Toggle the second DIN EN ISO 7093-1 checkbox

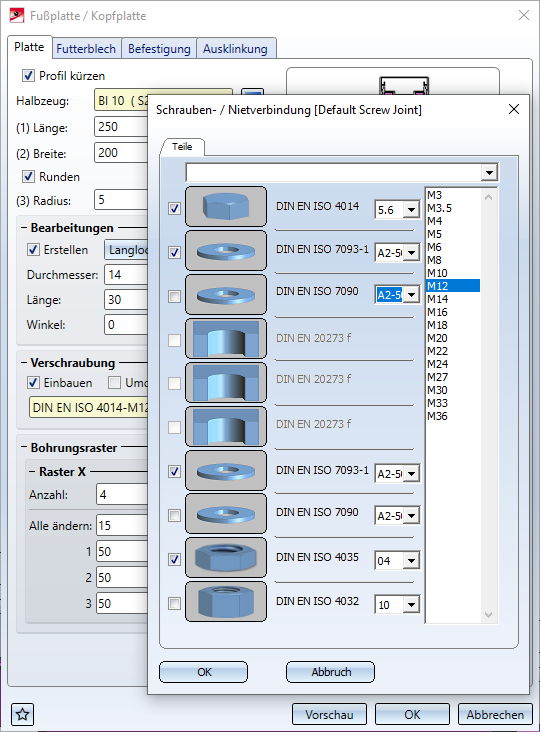175,472
